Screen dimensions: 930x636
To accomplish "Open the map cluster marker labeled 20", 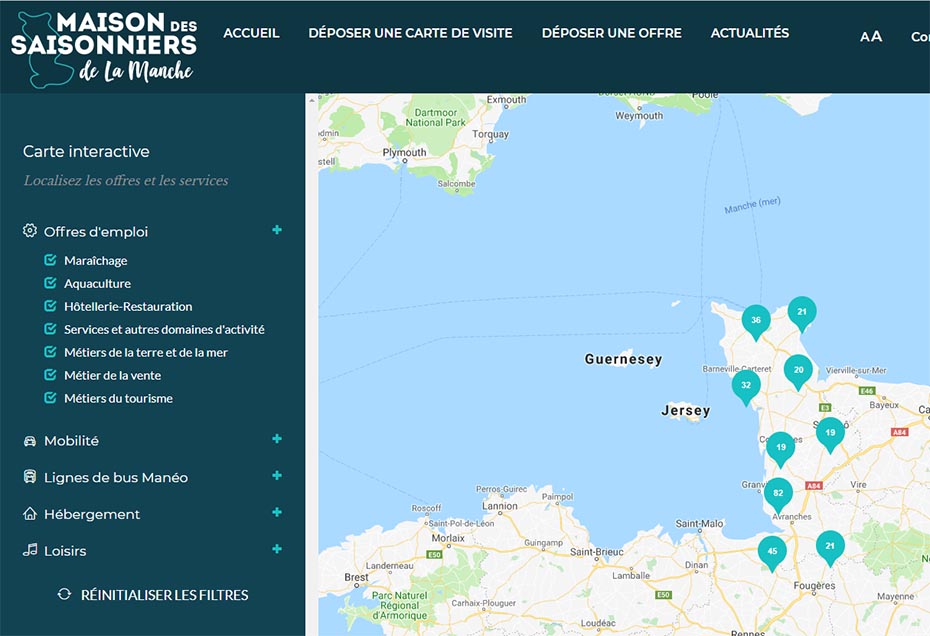I will (x=798, y=373).
